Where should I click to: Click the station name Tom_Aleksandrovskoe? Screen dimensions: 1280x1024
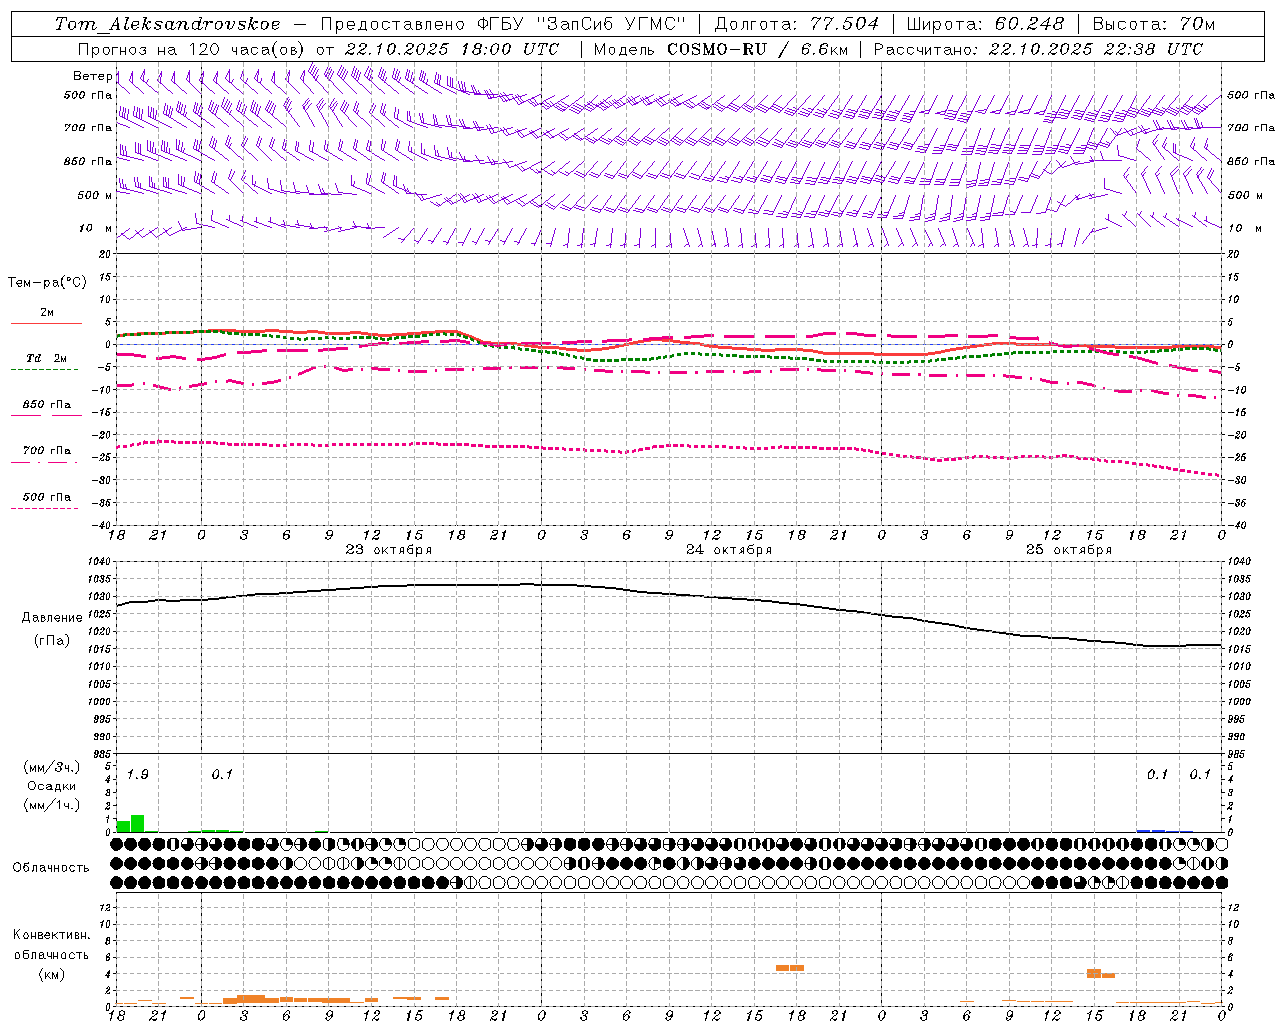pyautogui.click(x=168, y=24)
